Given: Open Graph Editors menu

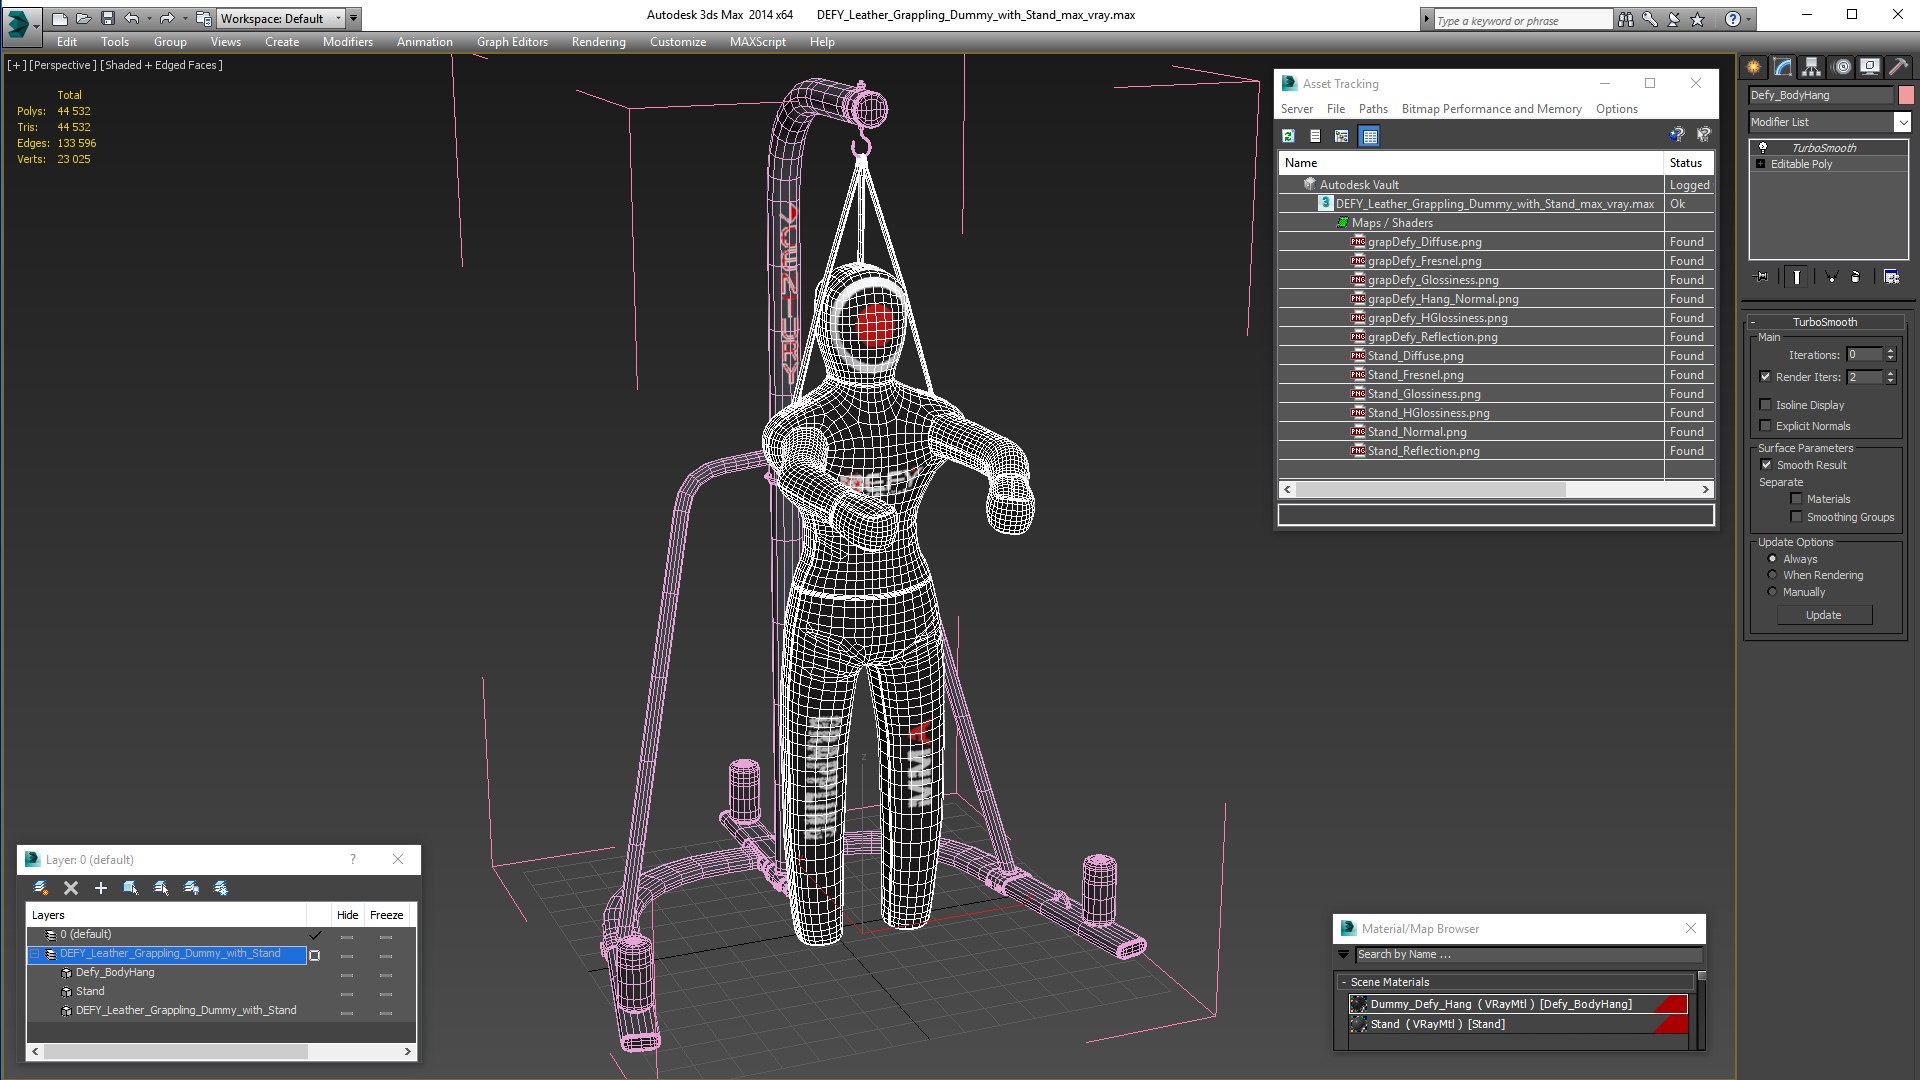Looking at the screenshot, I should [512, 42].
